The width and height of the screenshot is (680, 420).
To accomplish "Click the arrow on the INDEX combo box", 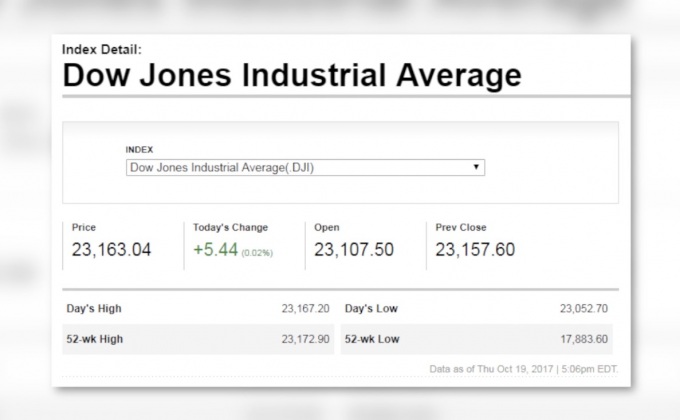I will (476, 167).
